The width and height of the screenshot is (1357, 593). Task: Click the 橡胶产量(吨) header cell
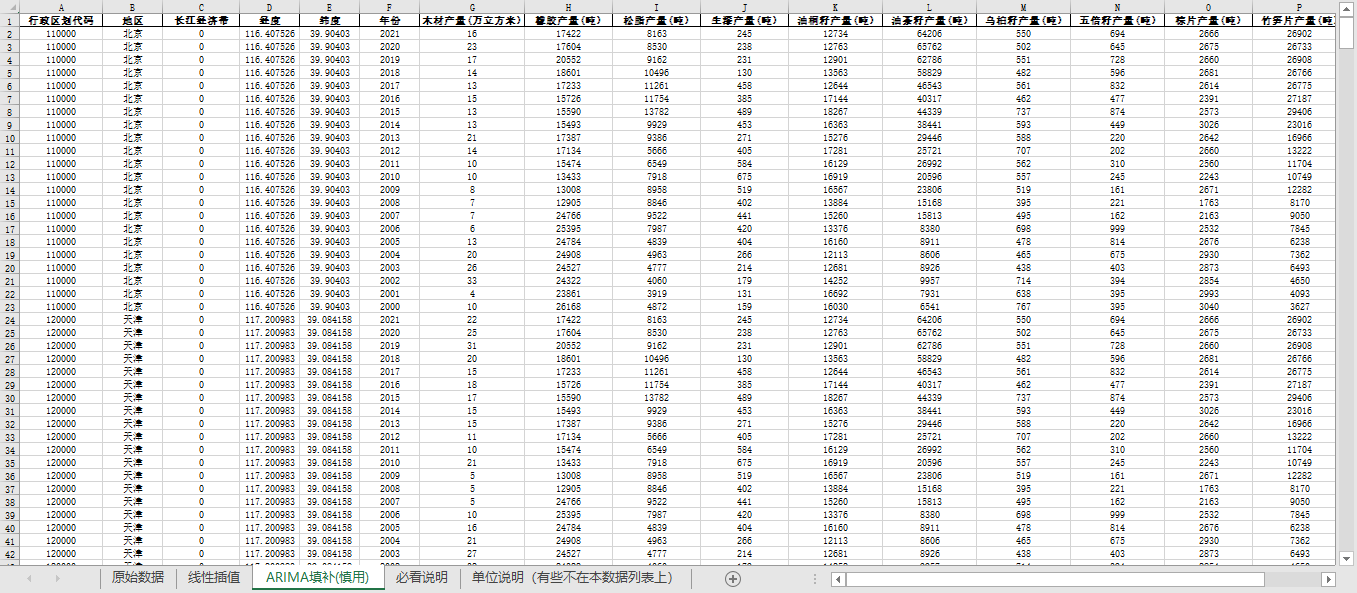(567, 20)
